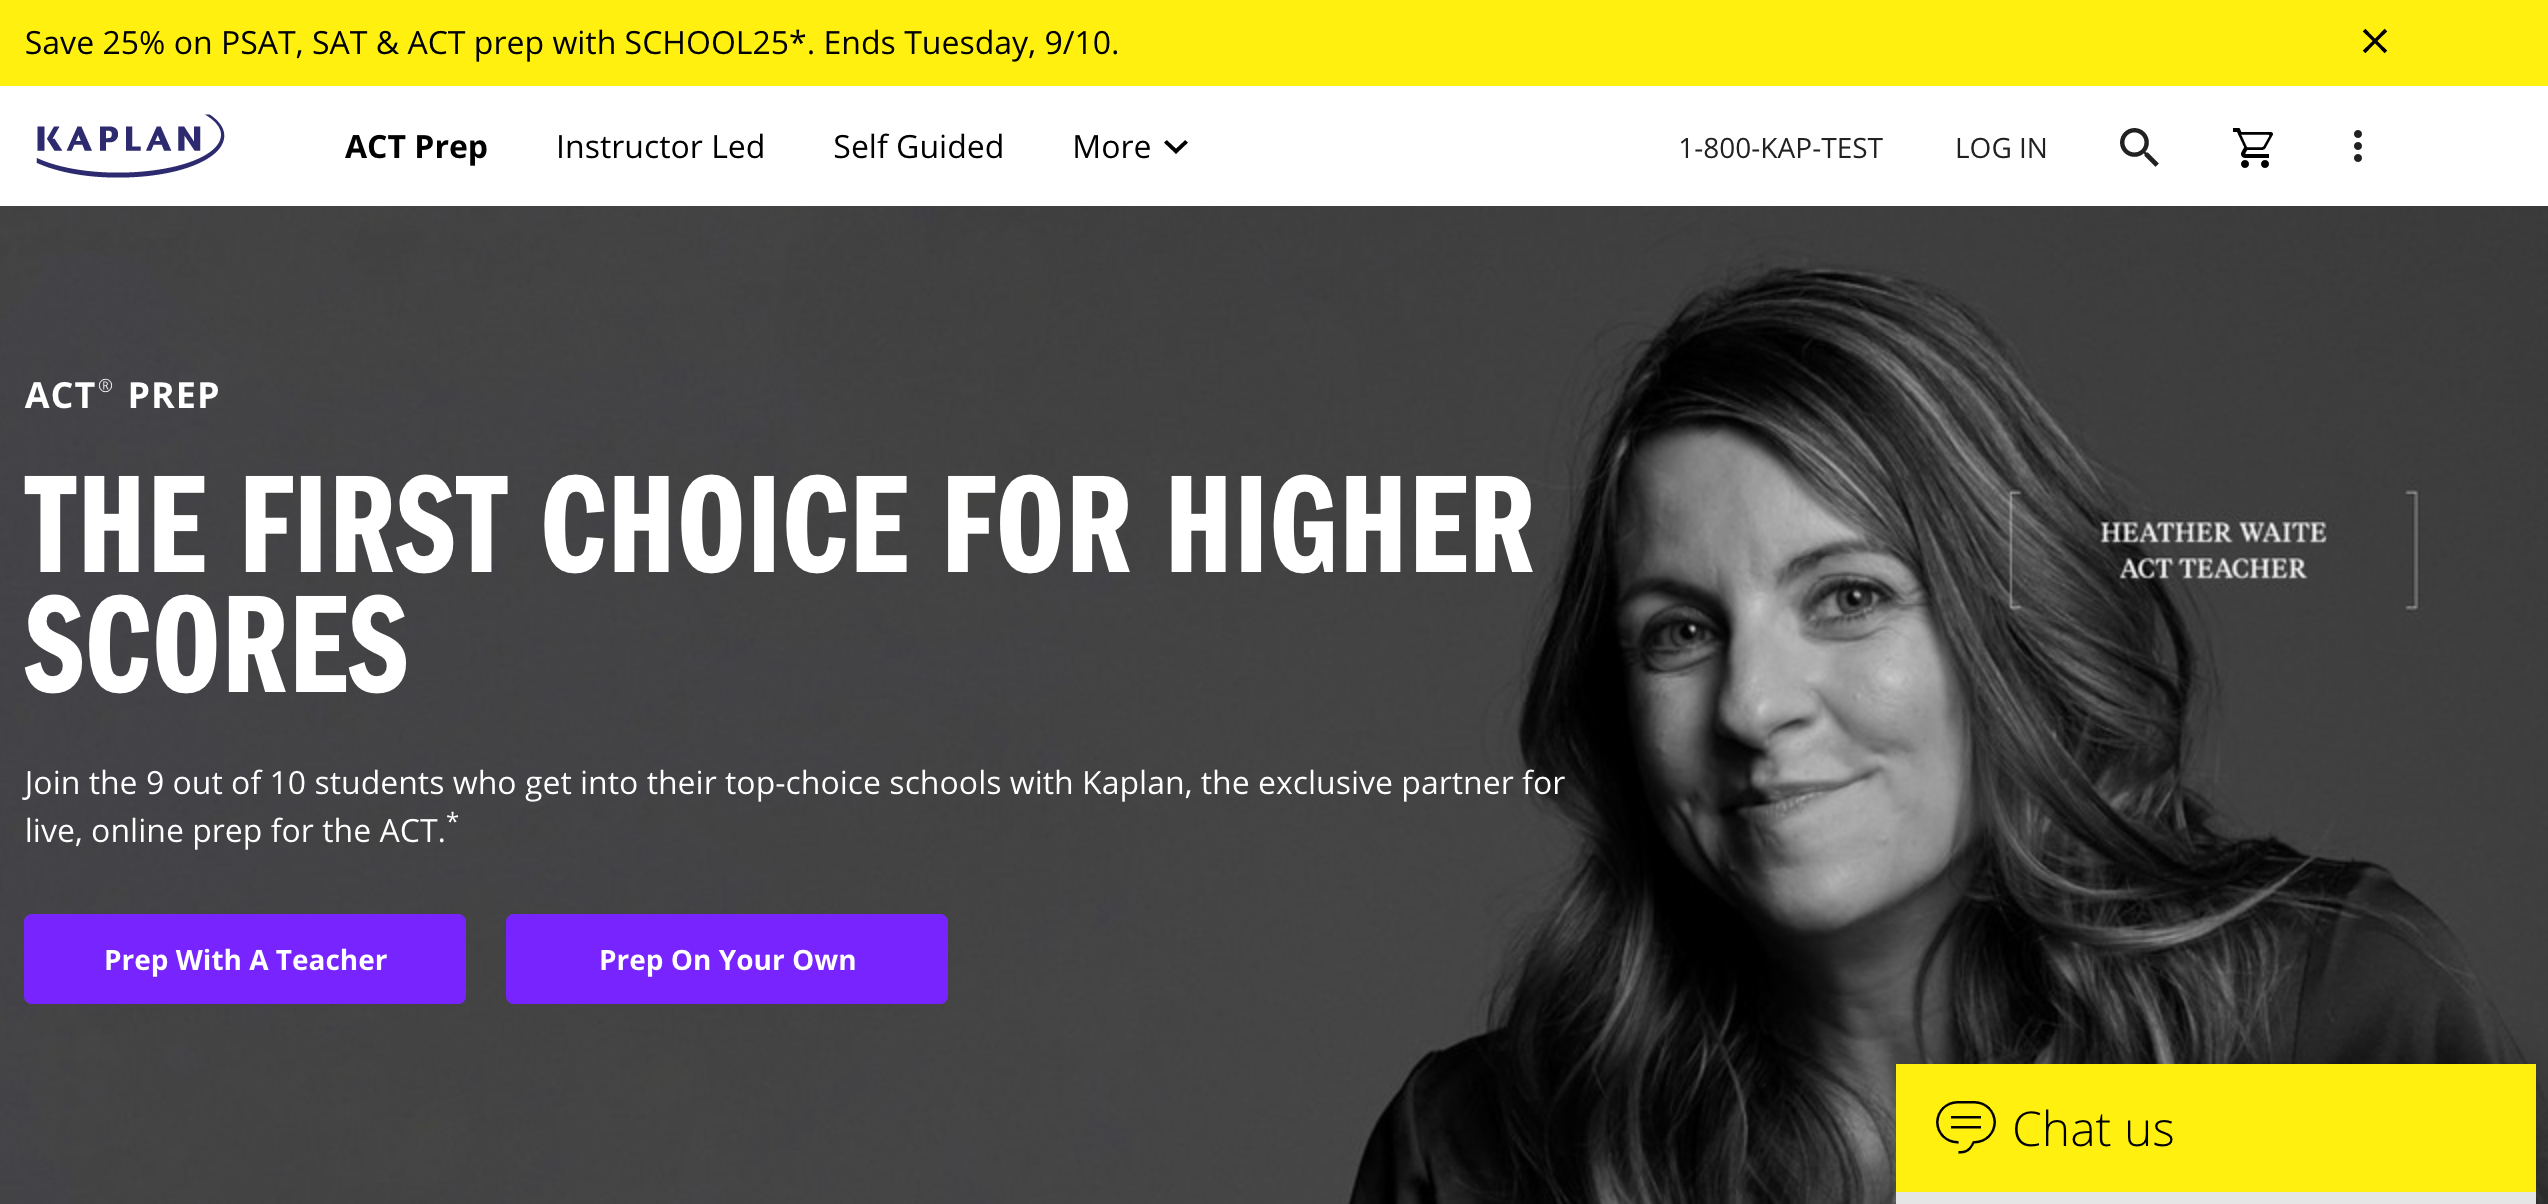2548x1204 pixels.
Task: Click the SCHOOL25 promo banner text
Action: (571, 43)
